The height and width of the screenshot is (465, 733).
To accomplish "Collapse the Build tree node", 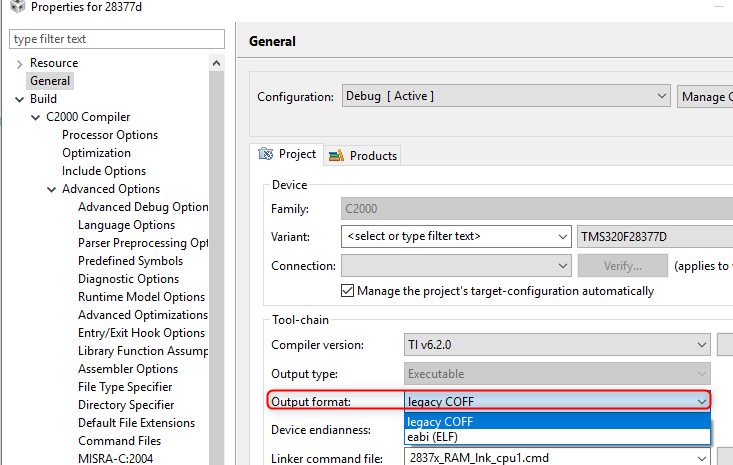I will (x=20, y=99).
